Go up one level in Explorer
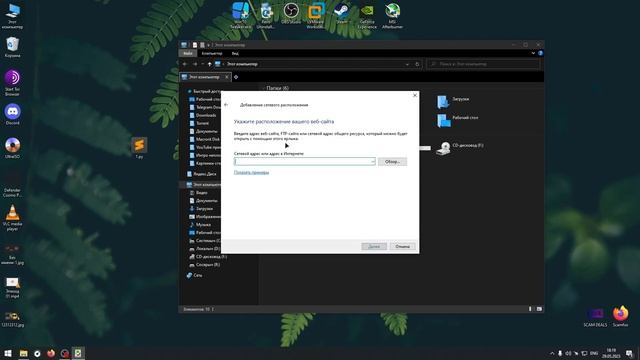640x360 pixels. [x=209, y=64]
